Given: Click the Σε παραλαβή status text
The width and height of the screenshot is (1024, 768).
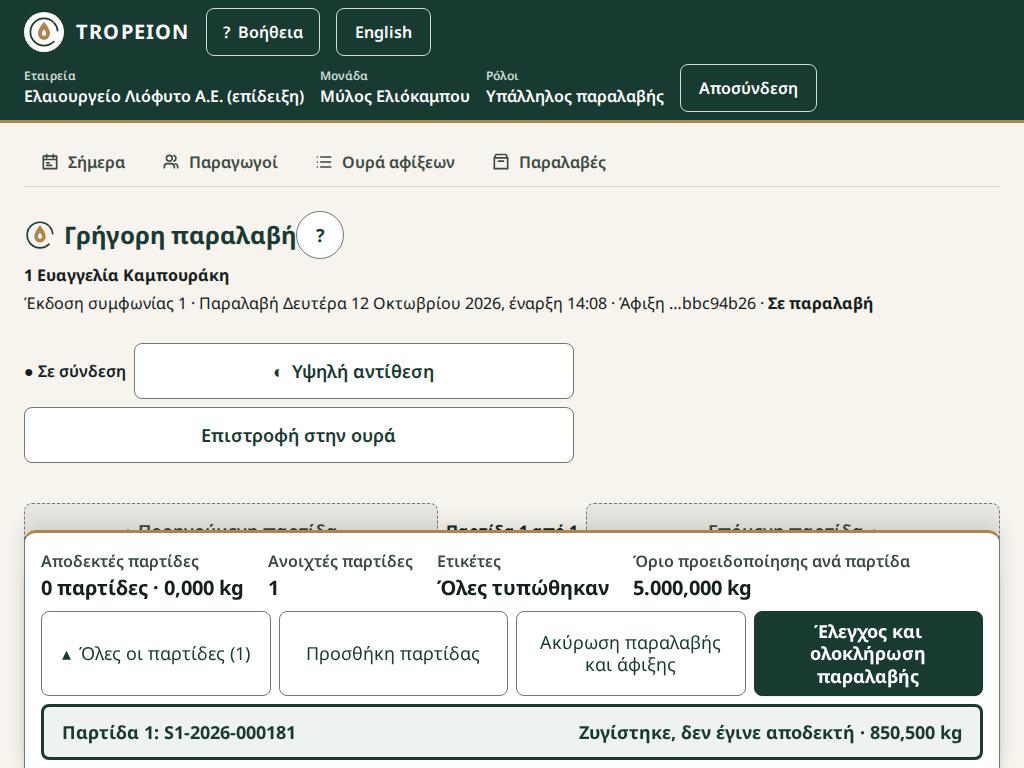Looking at the screenshot, I should coord(820,304).
